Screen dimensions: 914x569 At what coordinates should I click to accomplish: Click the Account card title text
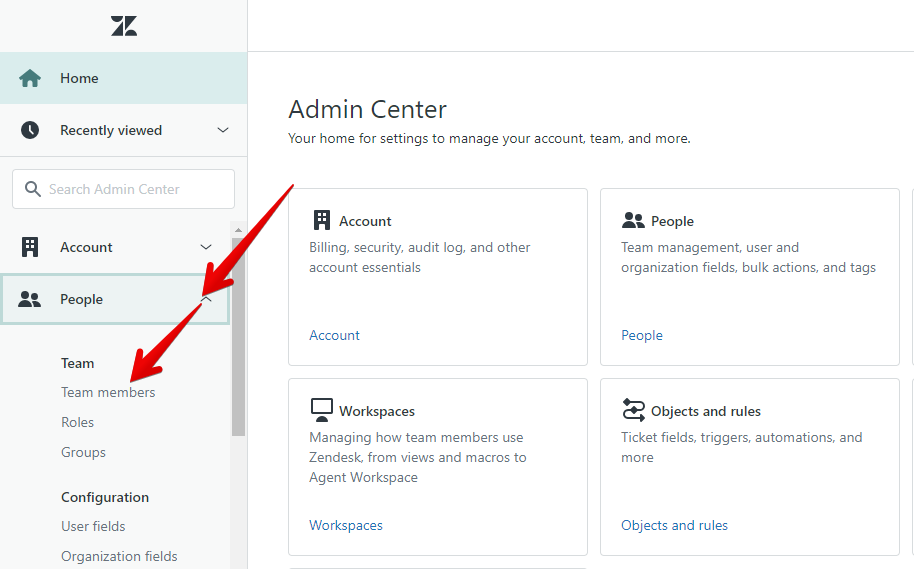tap(365, 221)
